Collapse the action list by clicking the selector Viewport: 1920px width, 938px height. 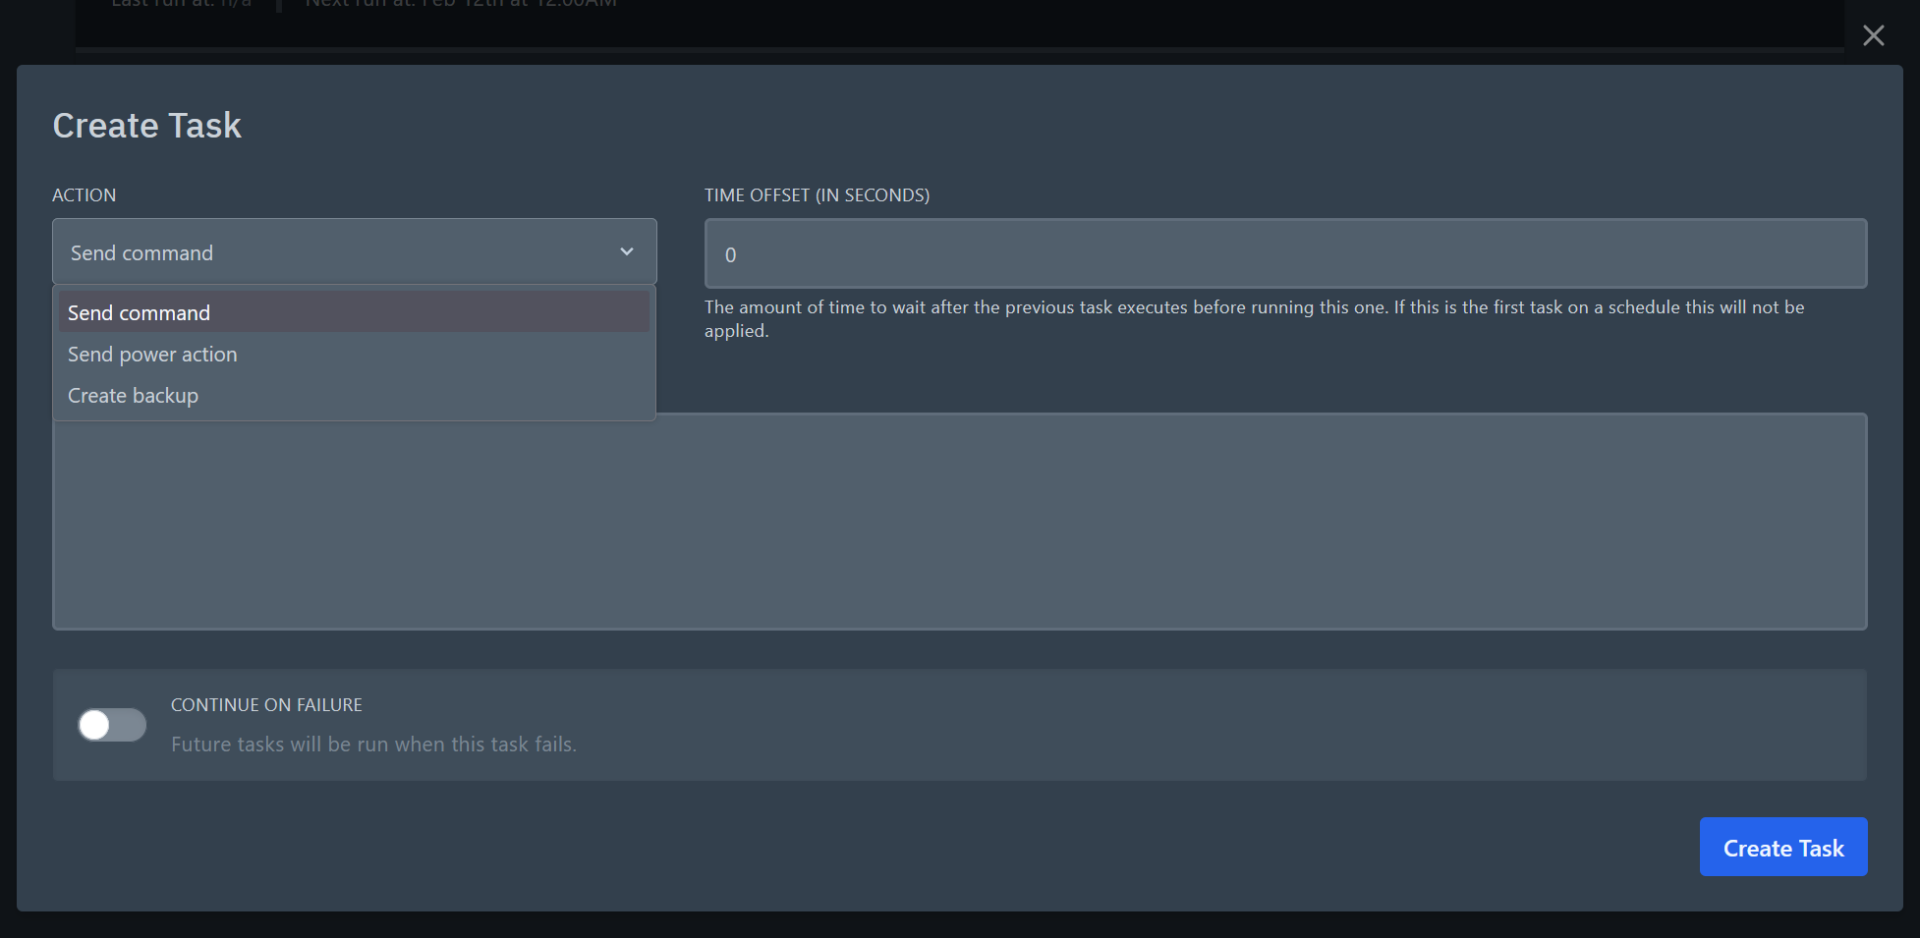[x=355, y=252]
